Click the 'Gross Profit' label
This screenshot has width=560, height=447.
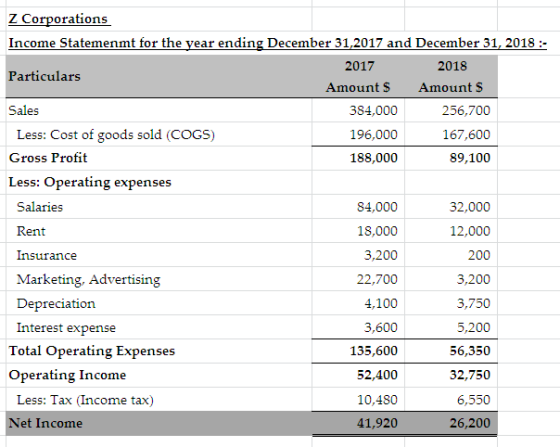(x=48, y=158)
